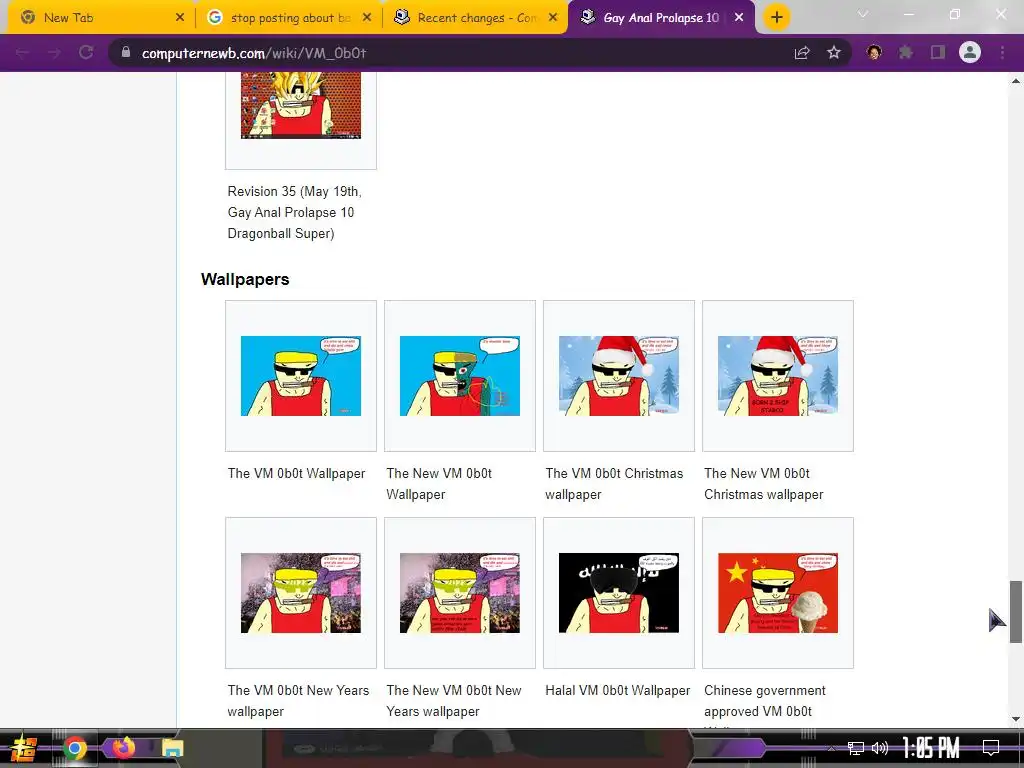Image resolution: width=1024 pixels, height=768 pixels.
Task: Open the notification center icon
Action: click(991, 748)
